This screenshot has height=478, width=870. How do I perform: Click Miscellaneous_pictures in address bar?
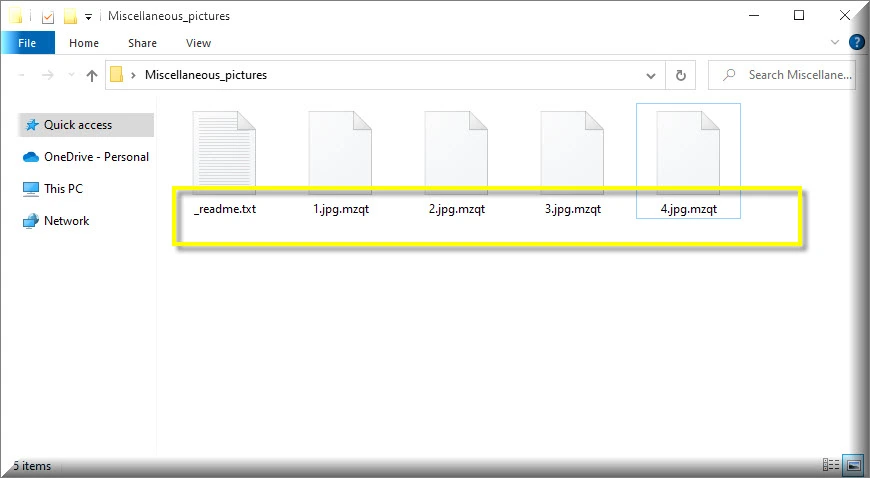pyautogui.click(x=206, y=75)
